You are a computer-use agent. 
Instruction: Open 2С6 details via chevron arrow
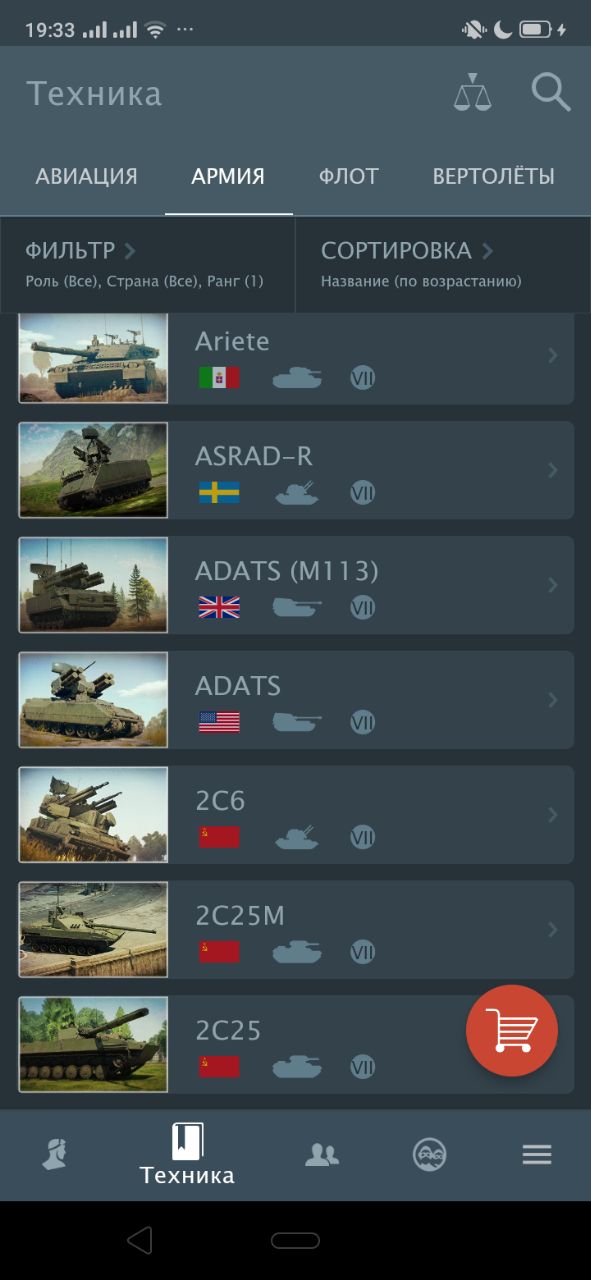[x=553, y=815]
